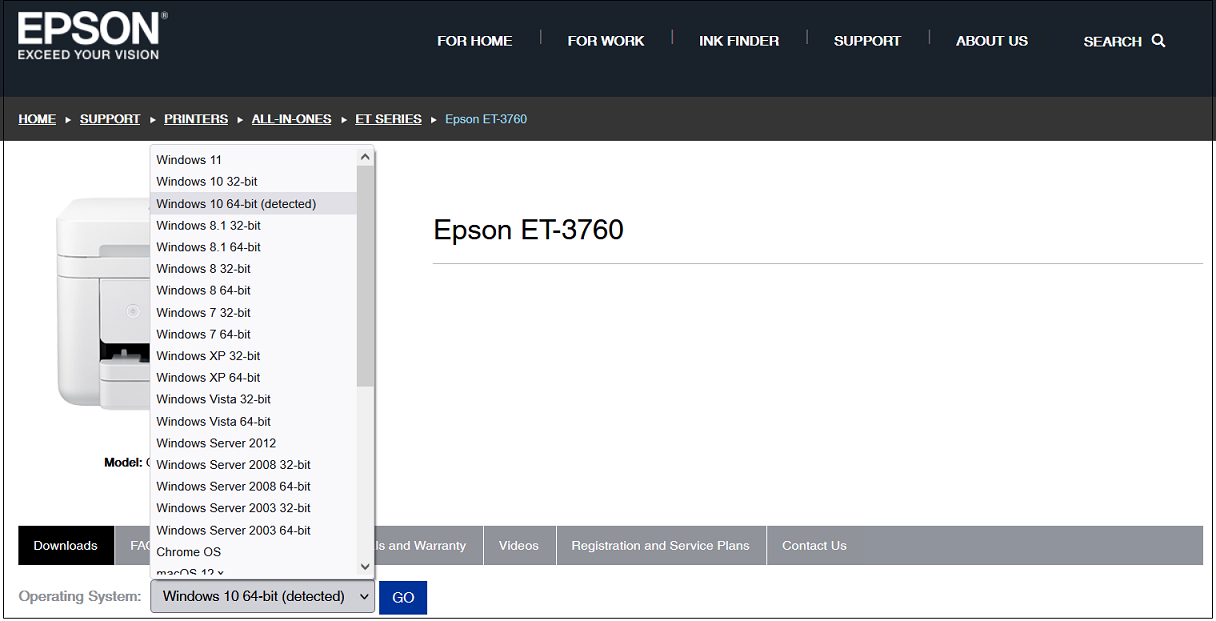The width and height of the screenshot is (1216, 621).
Task: Choose Windows Server 2008 32-bit
Action: coord(254,465)
